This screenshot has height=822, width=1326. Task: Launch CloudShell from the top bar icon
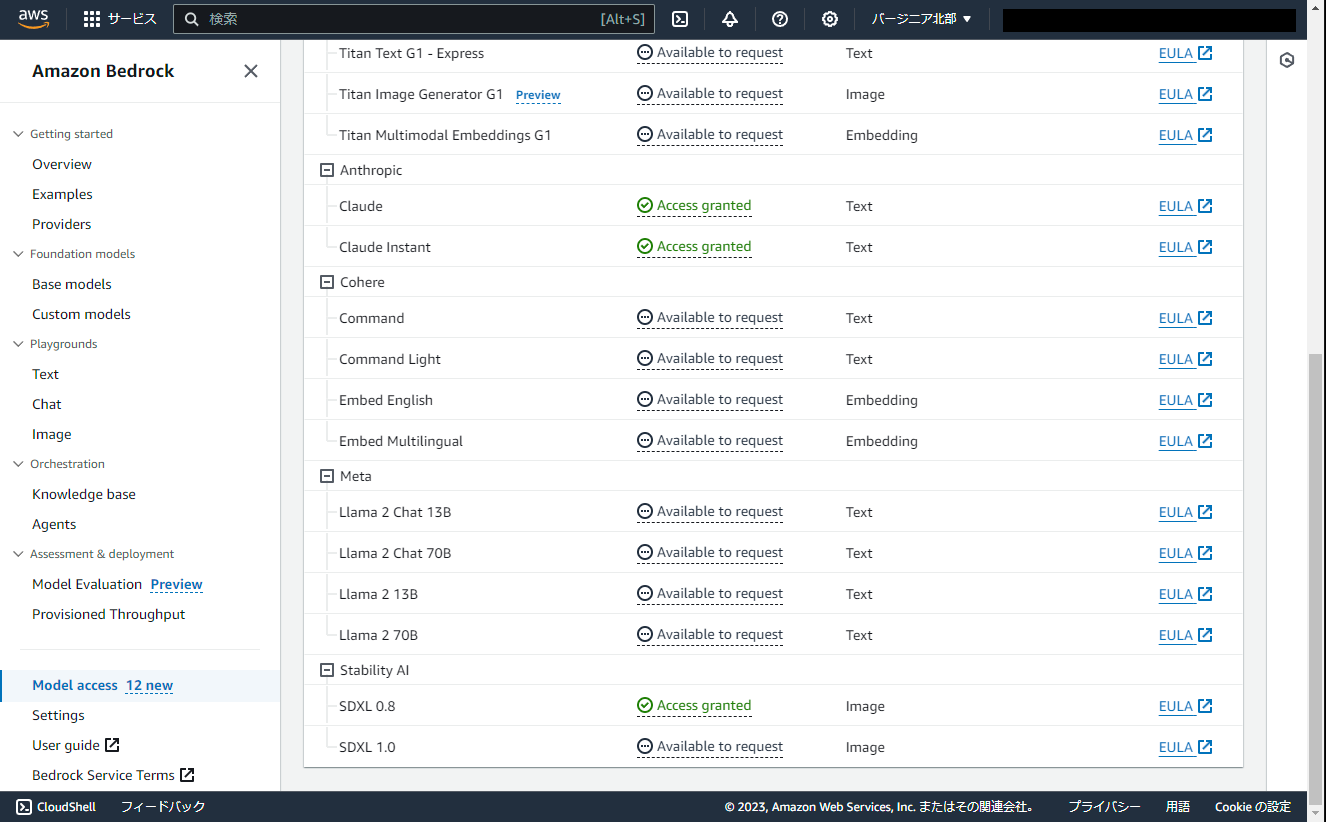point(680,19)
